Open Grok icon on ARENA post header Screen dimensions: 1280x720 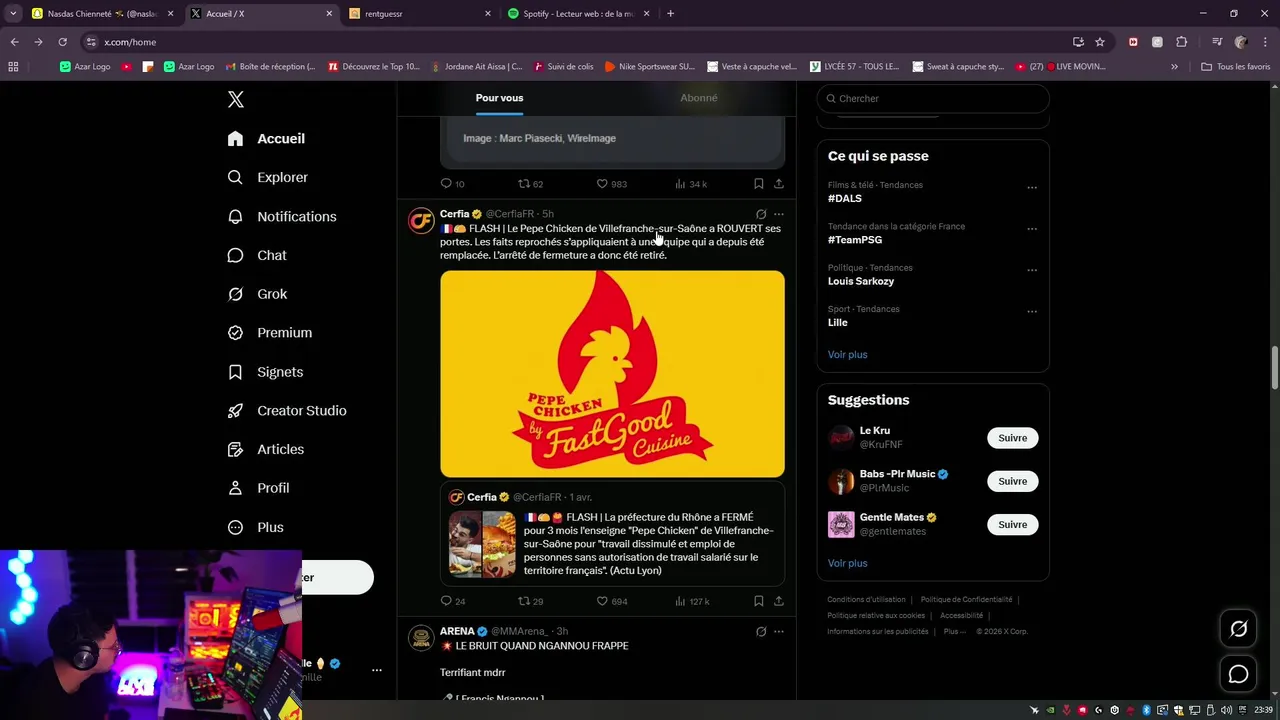761,632
